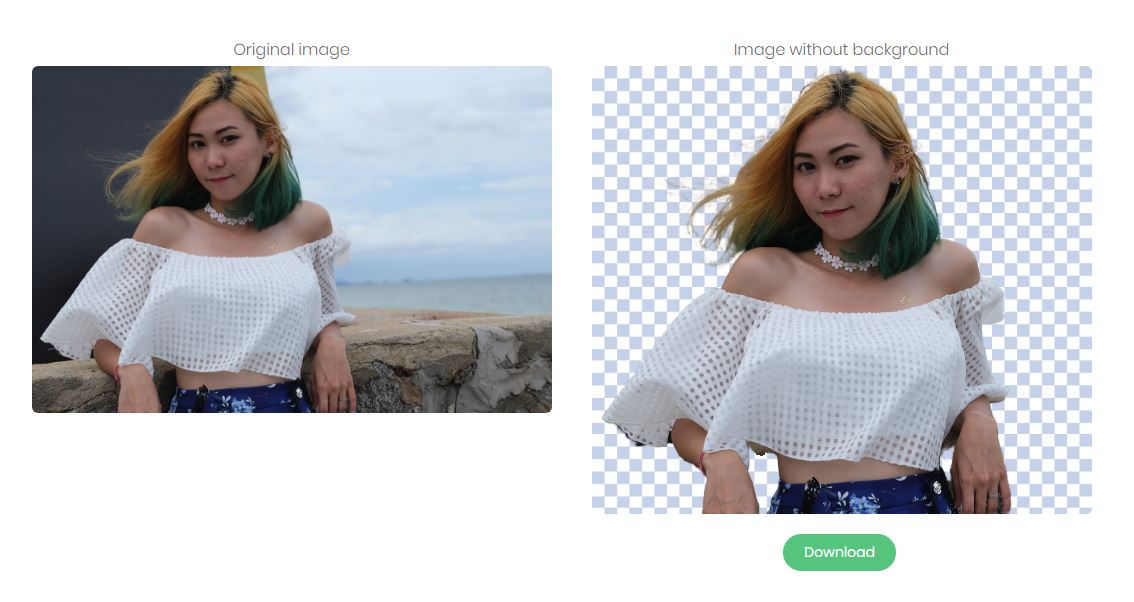This screenshot has height=602, width=1134.
Task: Click the flower choker necklace in the original image
Action: (x=228, y=215)
